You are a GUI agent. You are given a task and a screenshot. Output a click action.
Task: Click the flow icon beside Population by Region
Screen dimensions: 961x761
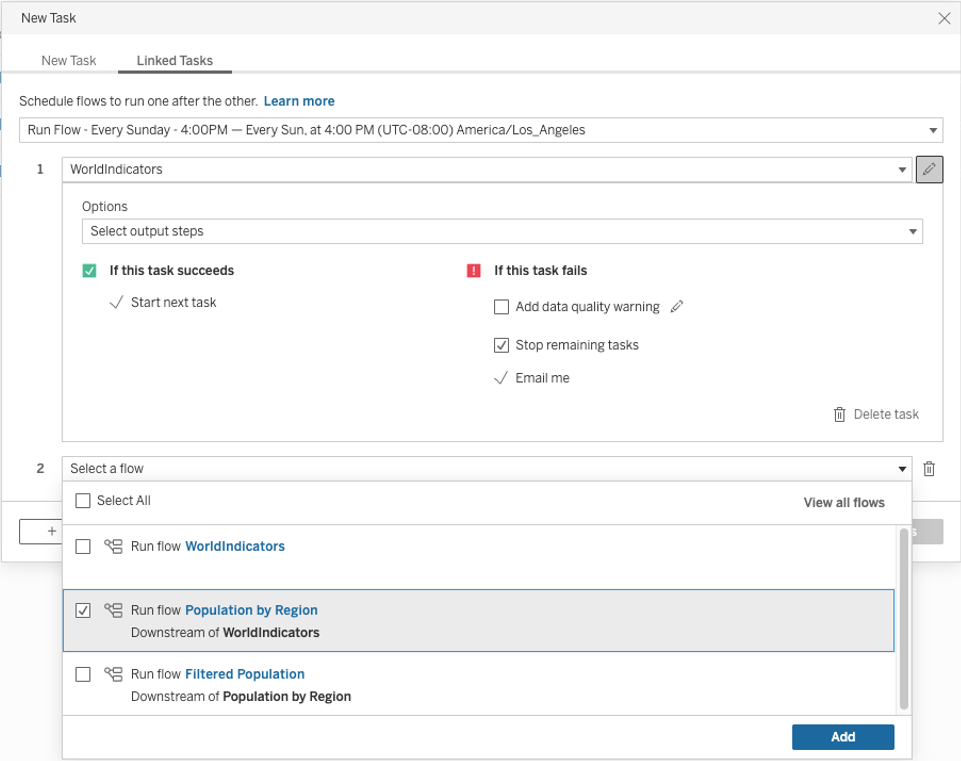[x=113, y=610]
